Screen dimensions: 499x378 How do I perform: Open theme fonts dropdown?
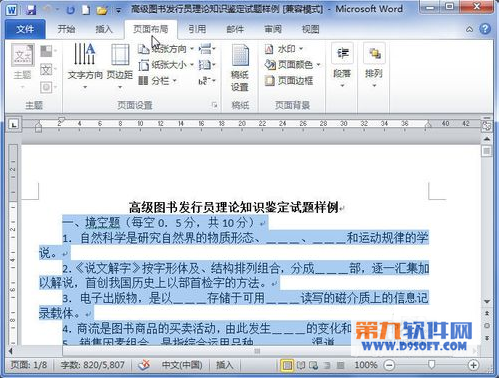point(48,70)
